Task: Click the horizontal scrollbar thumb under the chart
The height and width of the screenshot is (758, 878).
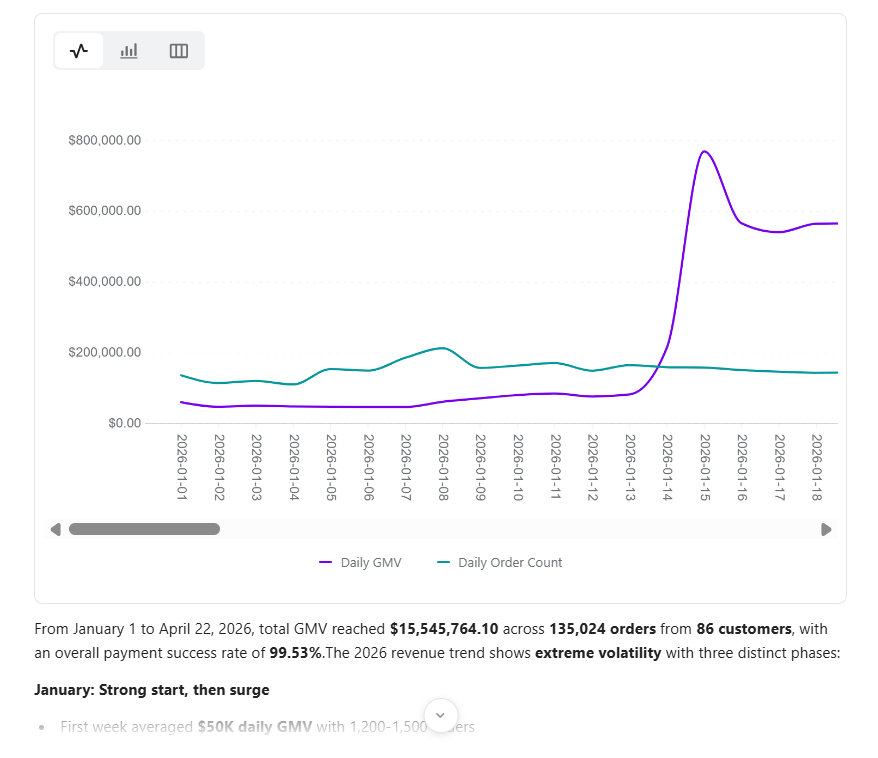Action: (144, 529)
